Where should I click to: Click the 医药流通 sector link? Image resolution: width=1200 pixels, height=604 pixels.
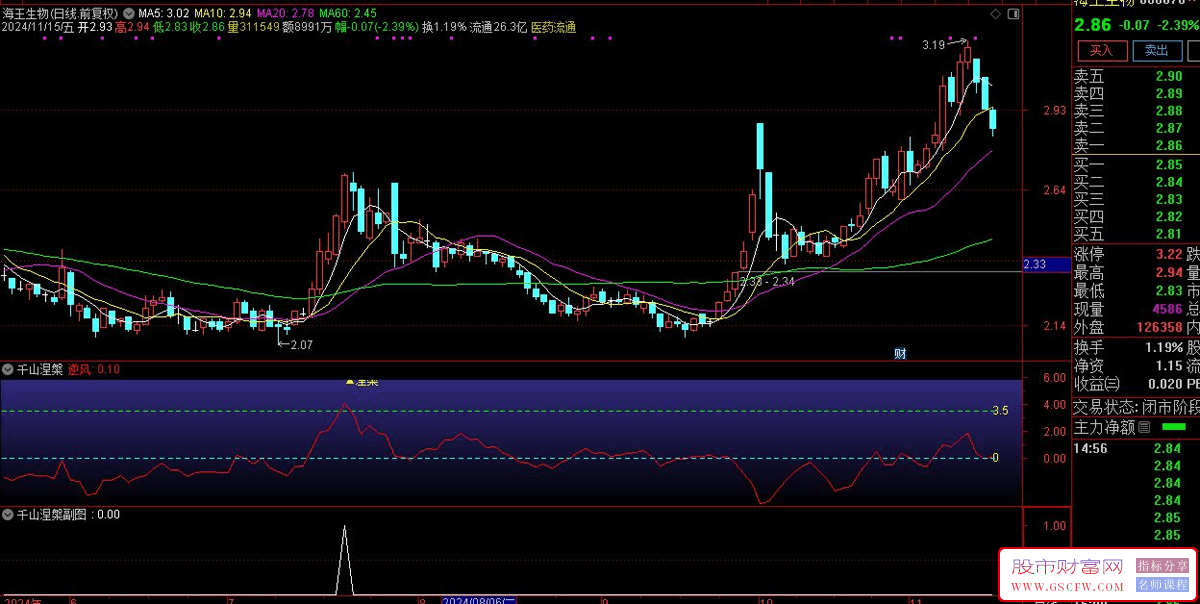553,27
